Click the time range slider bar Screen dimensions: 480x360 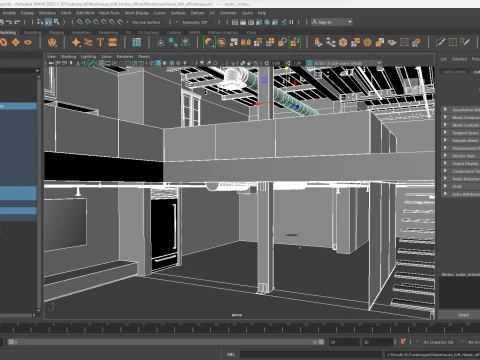(166, 342)
